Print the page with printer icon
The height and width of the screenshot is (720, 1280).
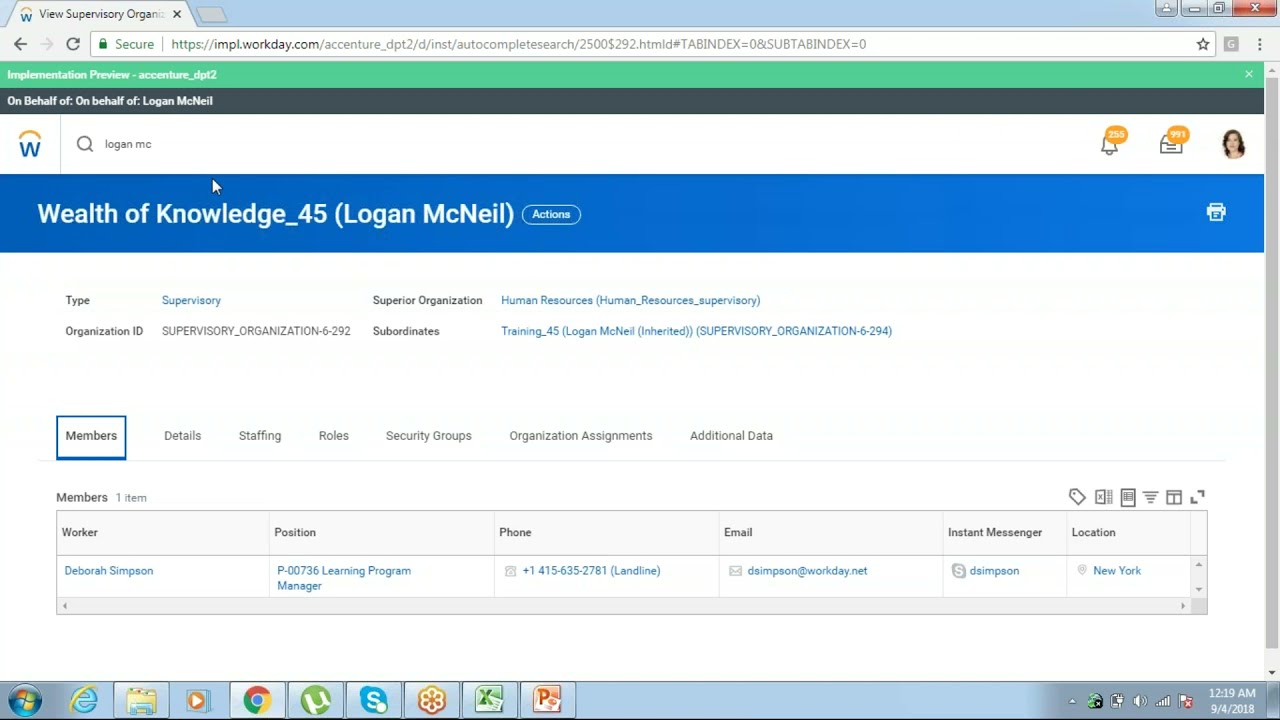click(x=1216, y=212)
